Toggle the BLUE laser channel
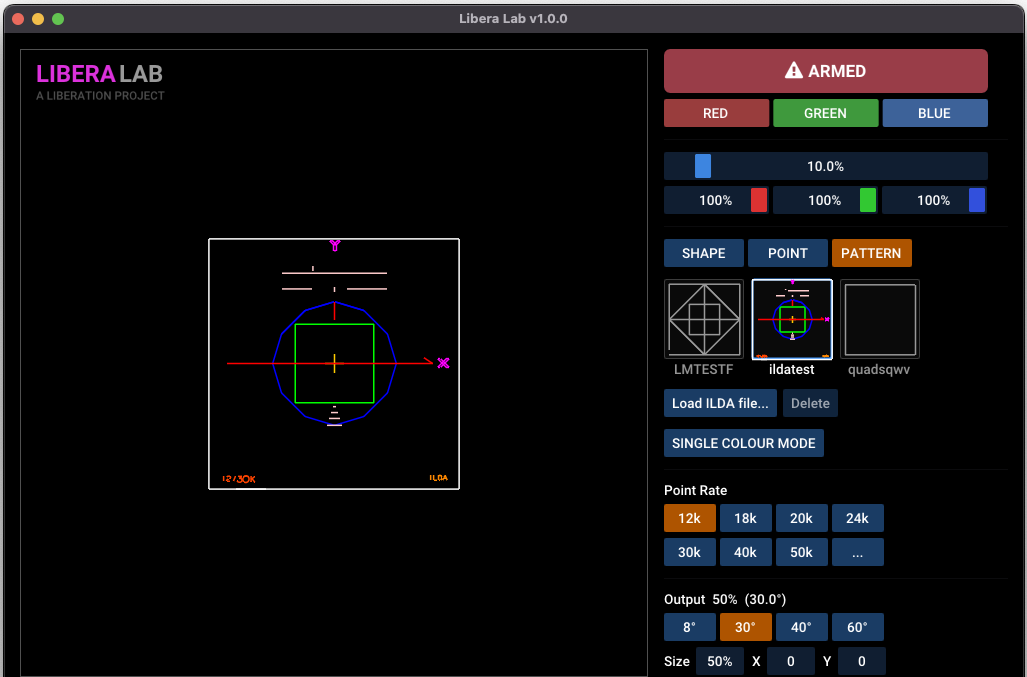 [935, 113]
